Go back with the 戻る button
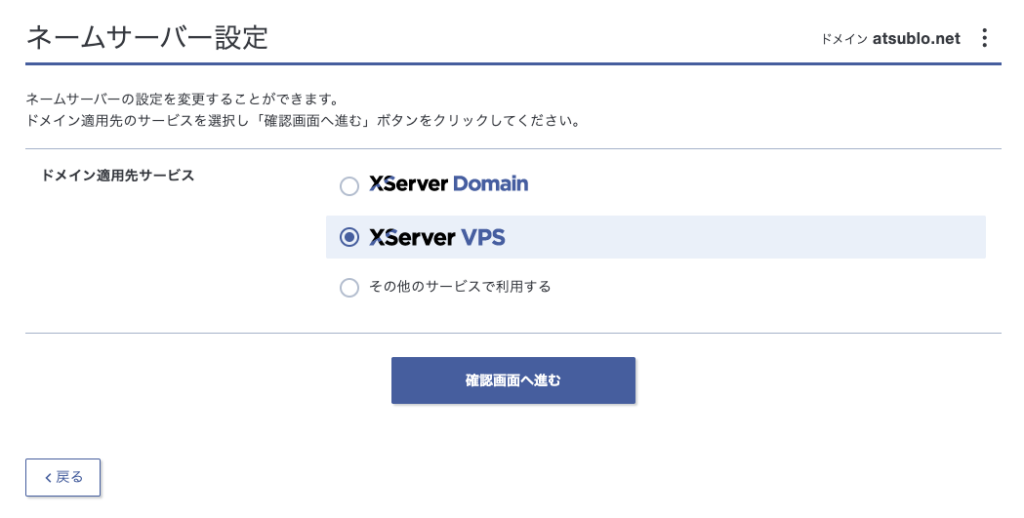 [x=63, y=477]
